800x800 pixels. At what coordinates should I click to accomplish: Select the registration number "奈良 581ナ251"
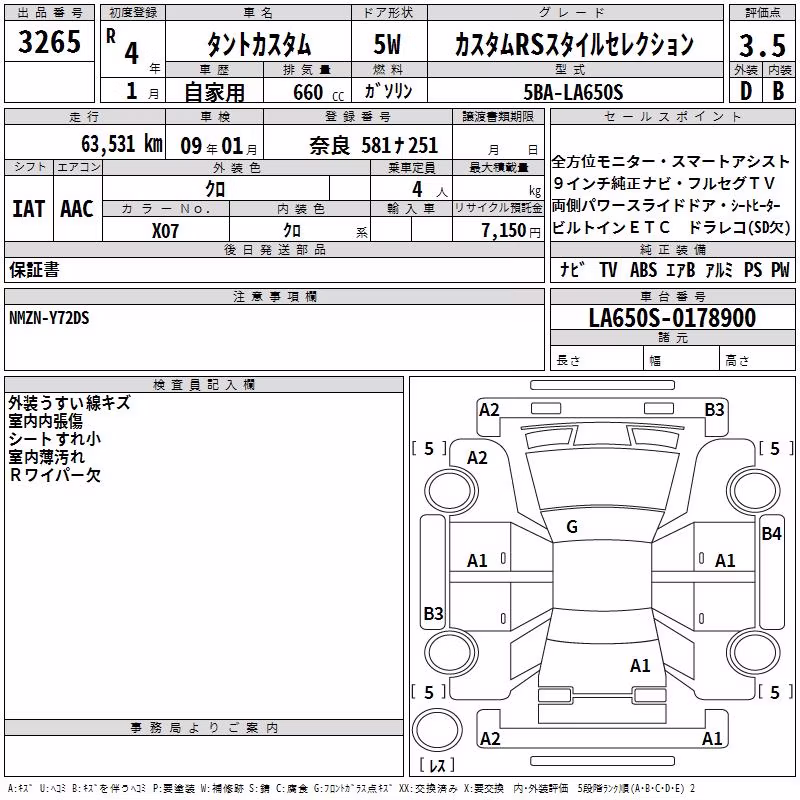pos(373,146)
